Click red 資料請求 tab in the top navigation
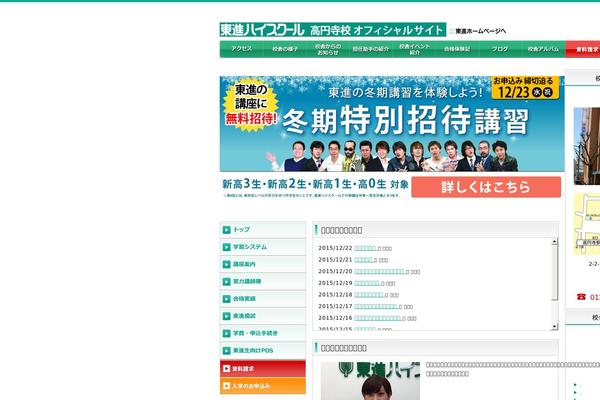Image resolution: width=600 pixels, height=400 pixels. pyautogui.click(x=583, y=49)
